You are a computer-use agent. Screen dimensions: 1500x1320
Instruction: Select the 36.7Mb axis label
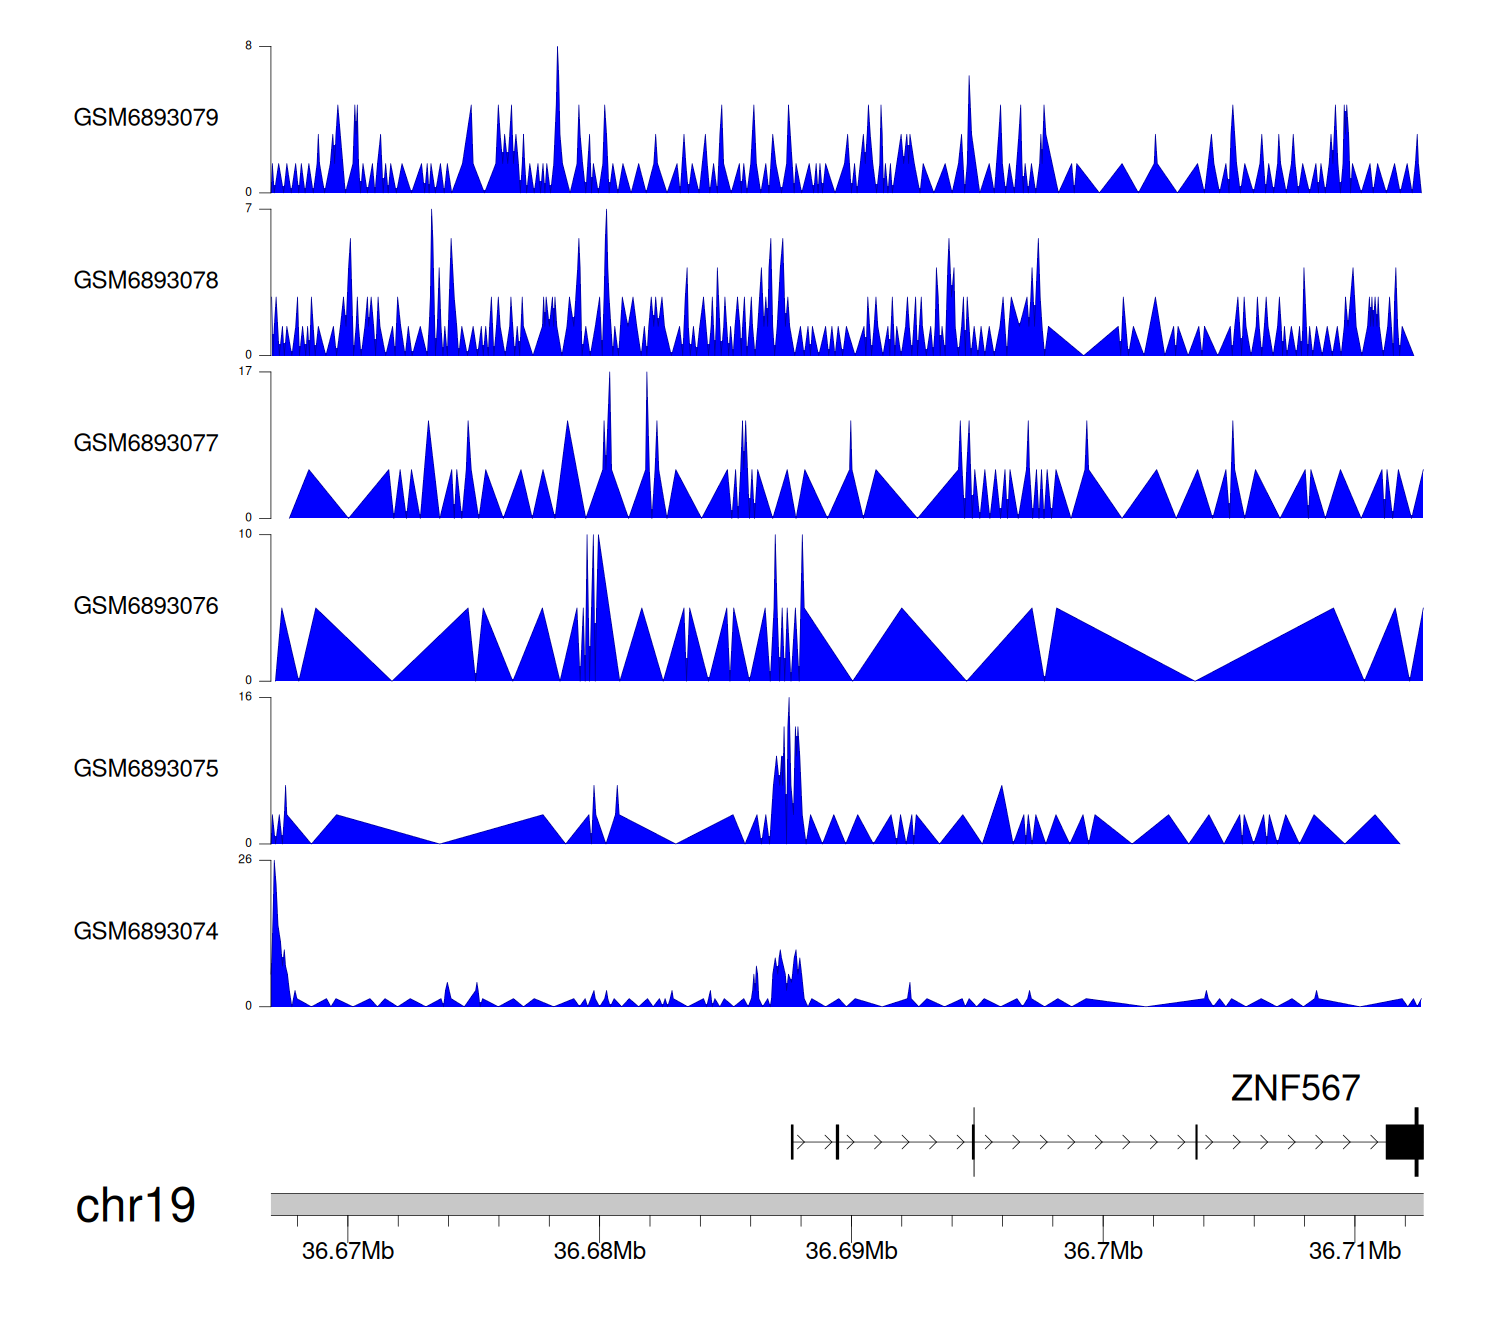1103,1251
